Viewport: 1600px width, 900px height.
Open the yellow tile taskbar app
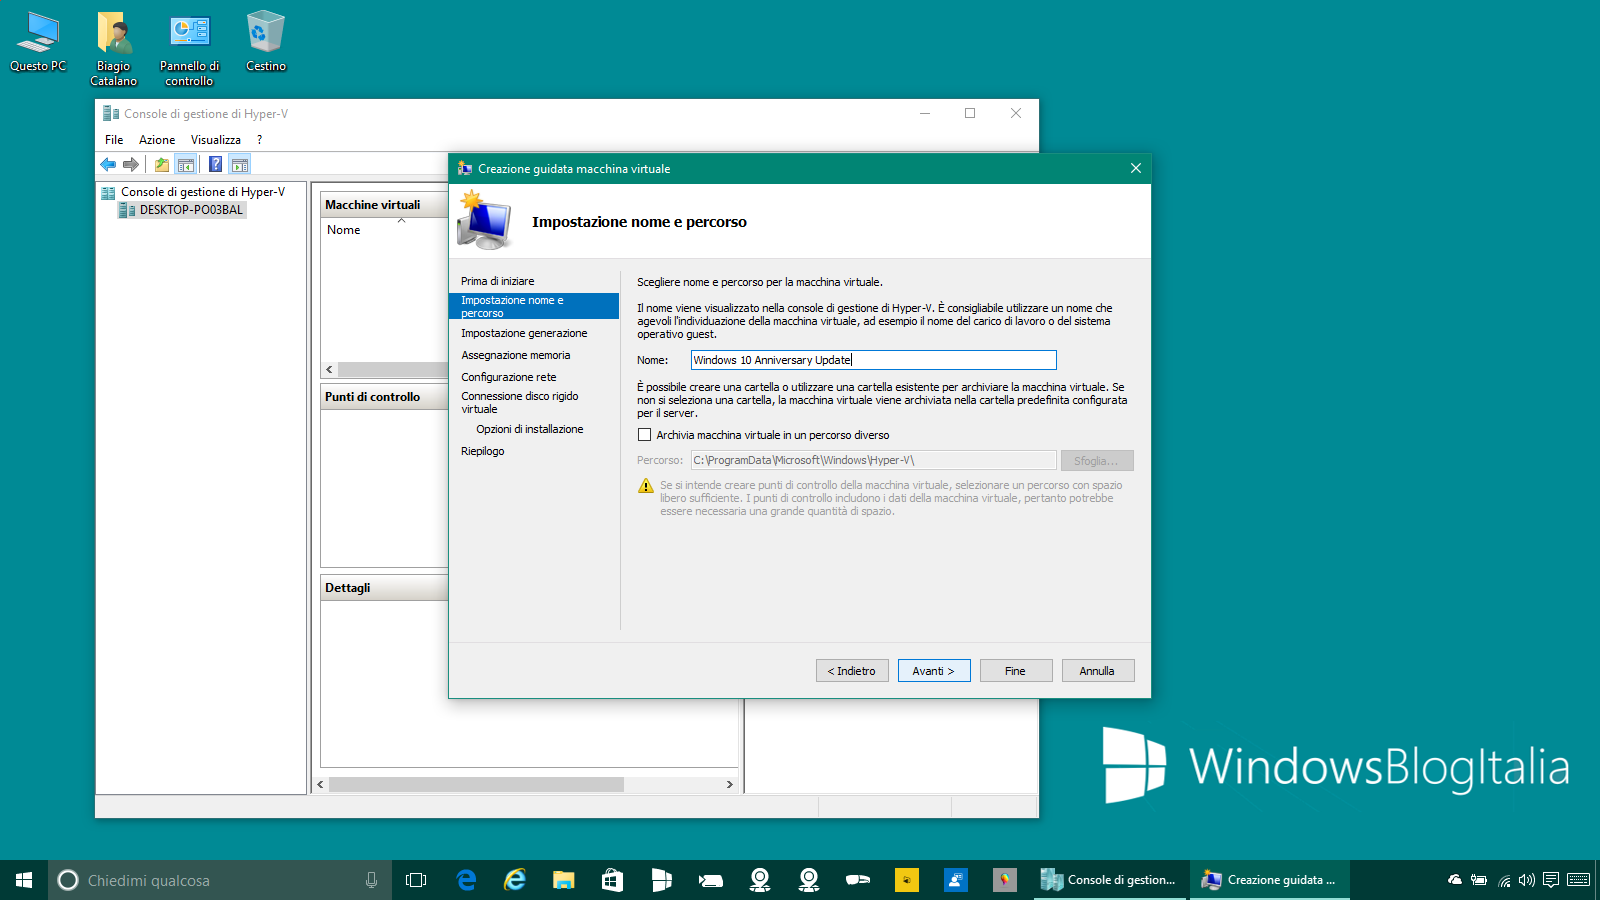coord(907,880)
